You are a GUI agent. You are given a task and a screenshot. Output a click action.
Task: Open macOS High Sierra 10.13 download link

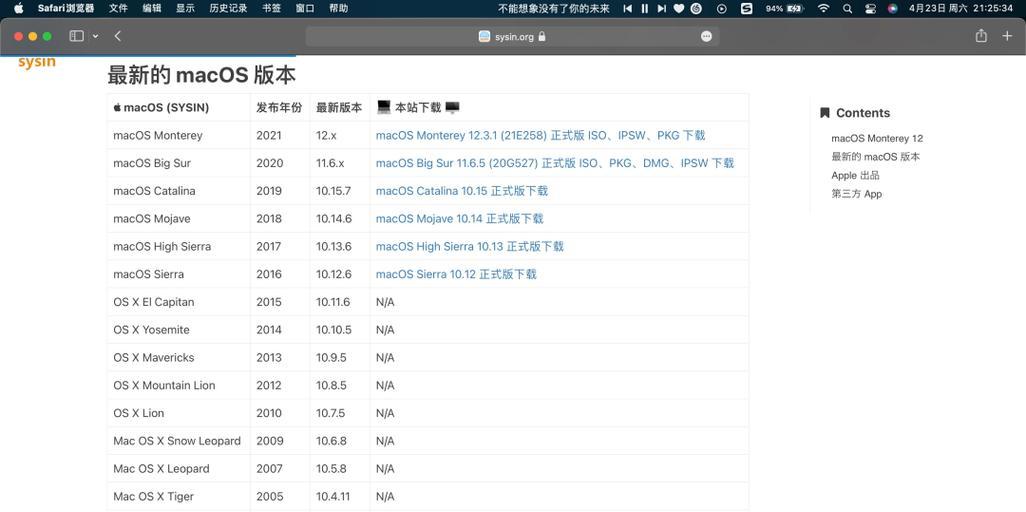[470, 246]
